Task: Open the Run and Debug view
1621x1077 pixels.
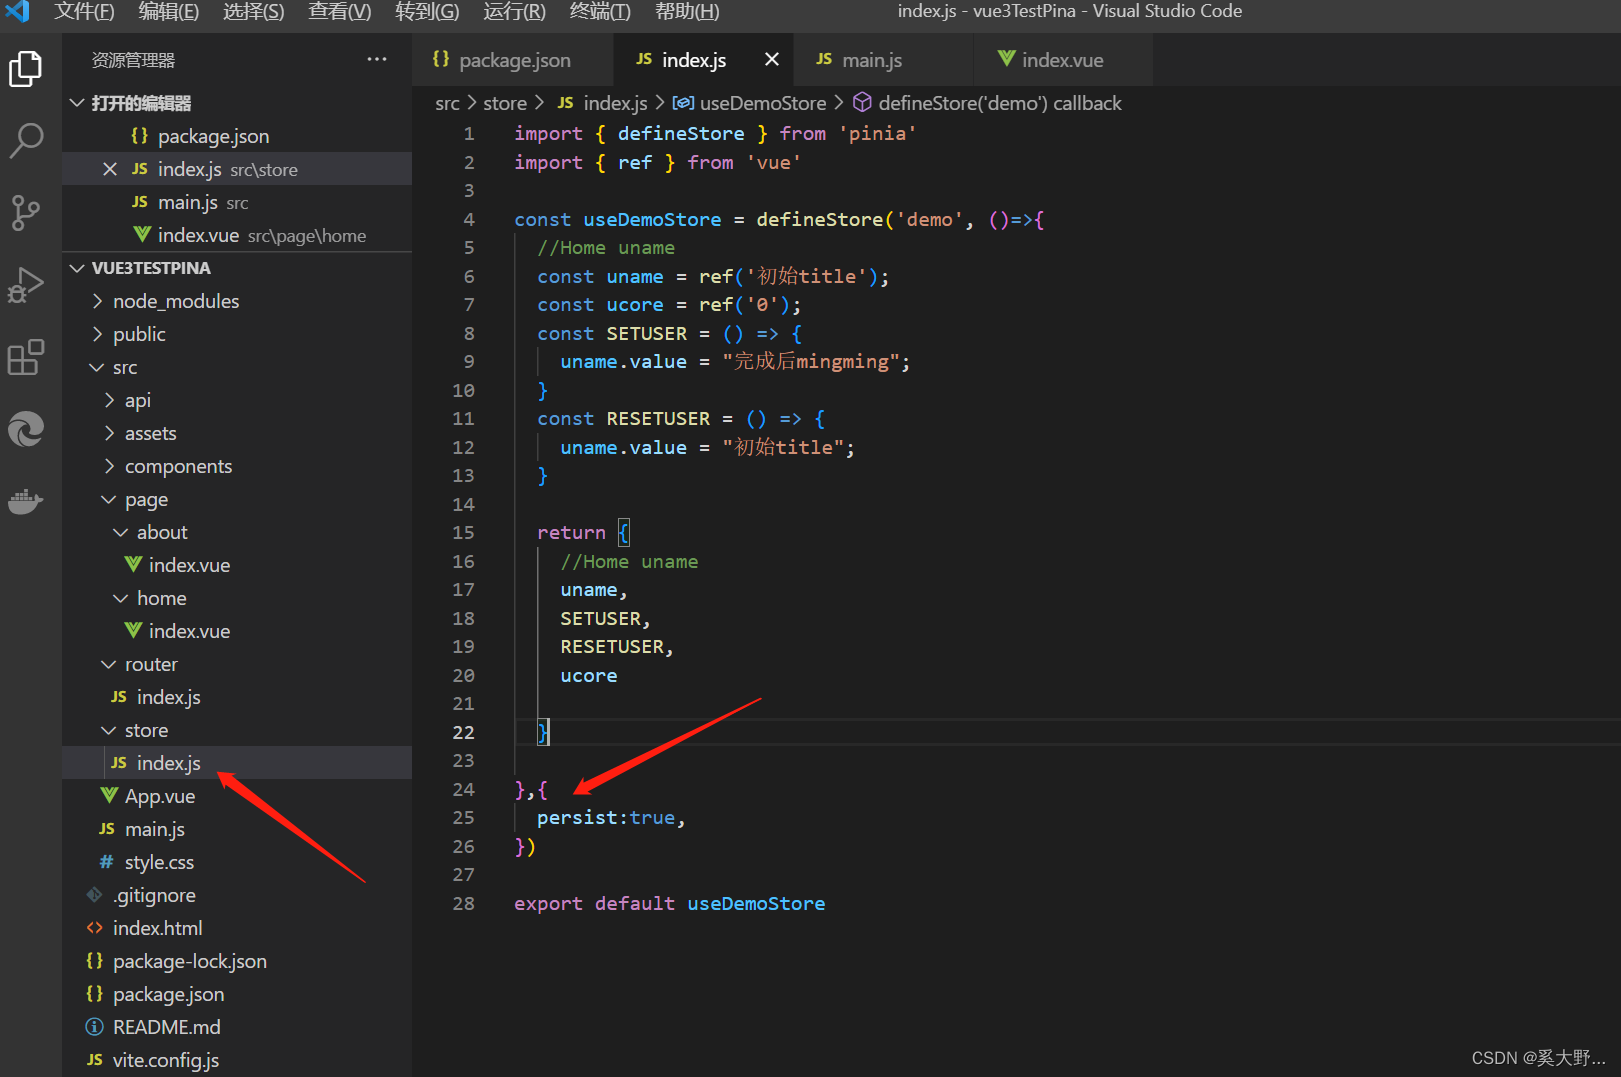Action: tap(26, 285)
